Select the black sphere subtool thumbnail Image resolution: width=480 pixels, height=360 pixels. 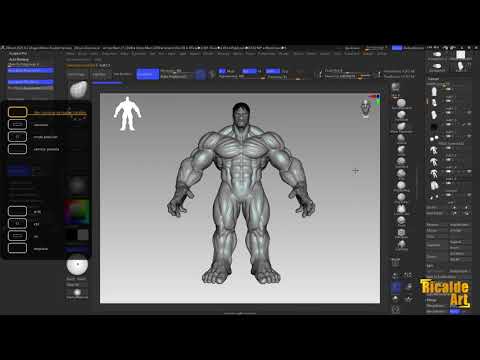(x=434, y=127)
